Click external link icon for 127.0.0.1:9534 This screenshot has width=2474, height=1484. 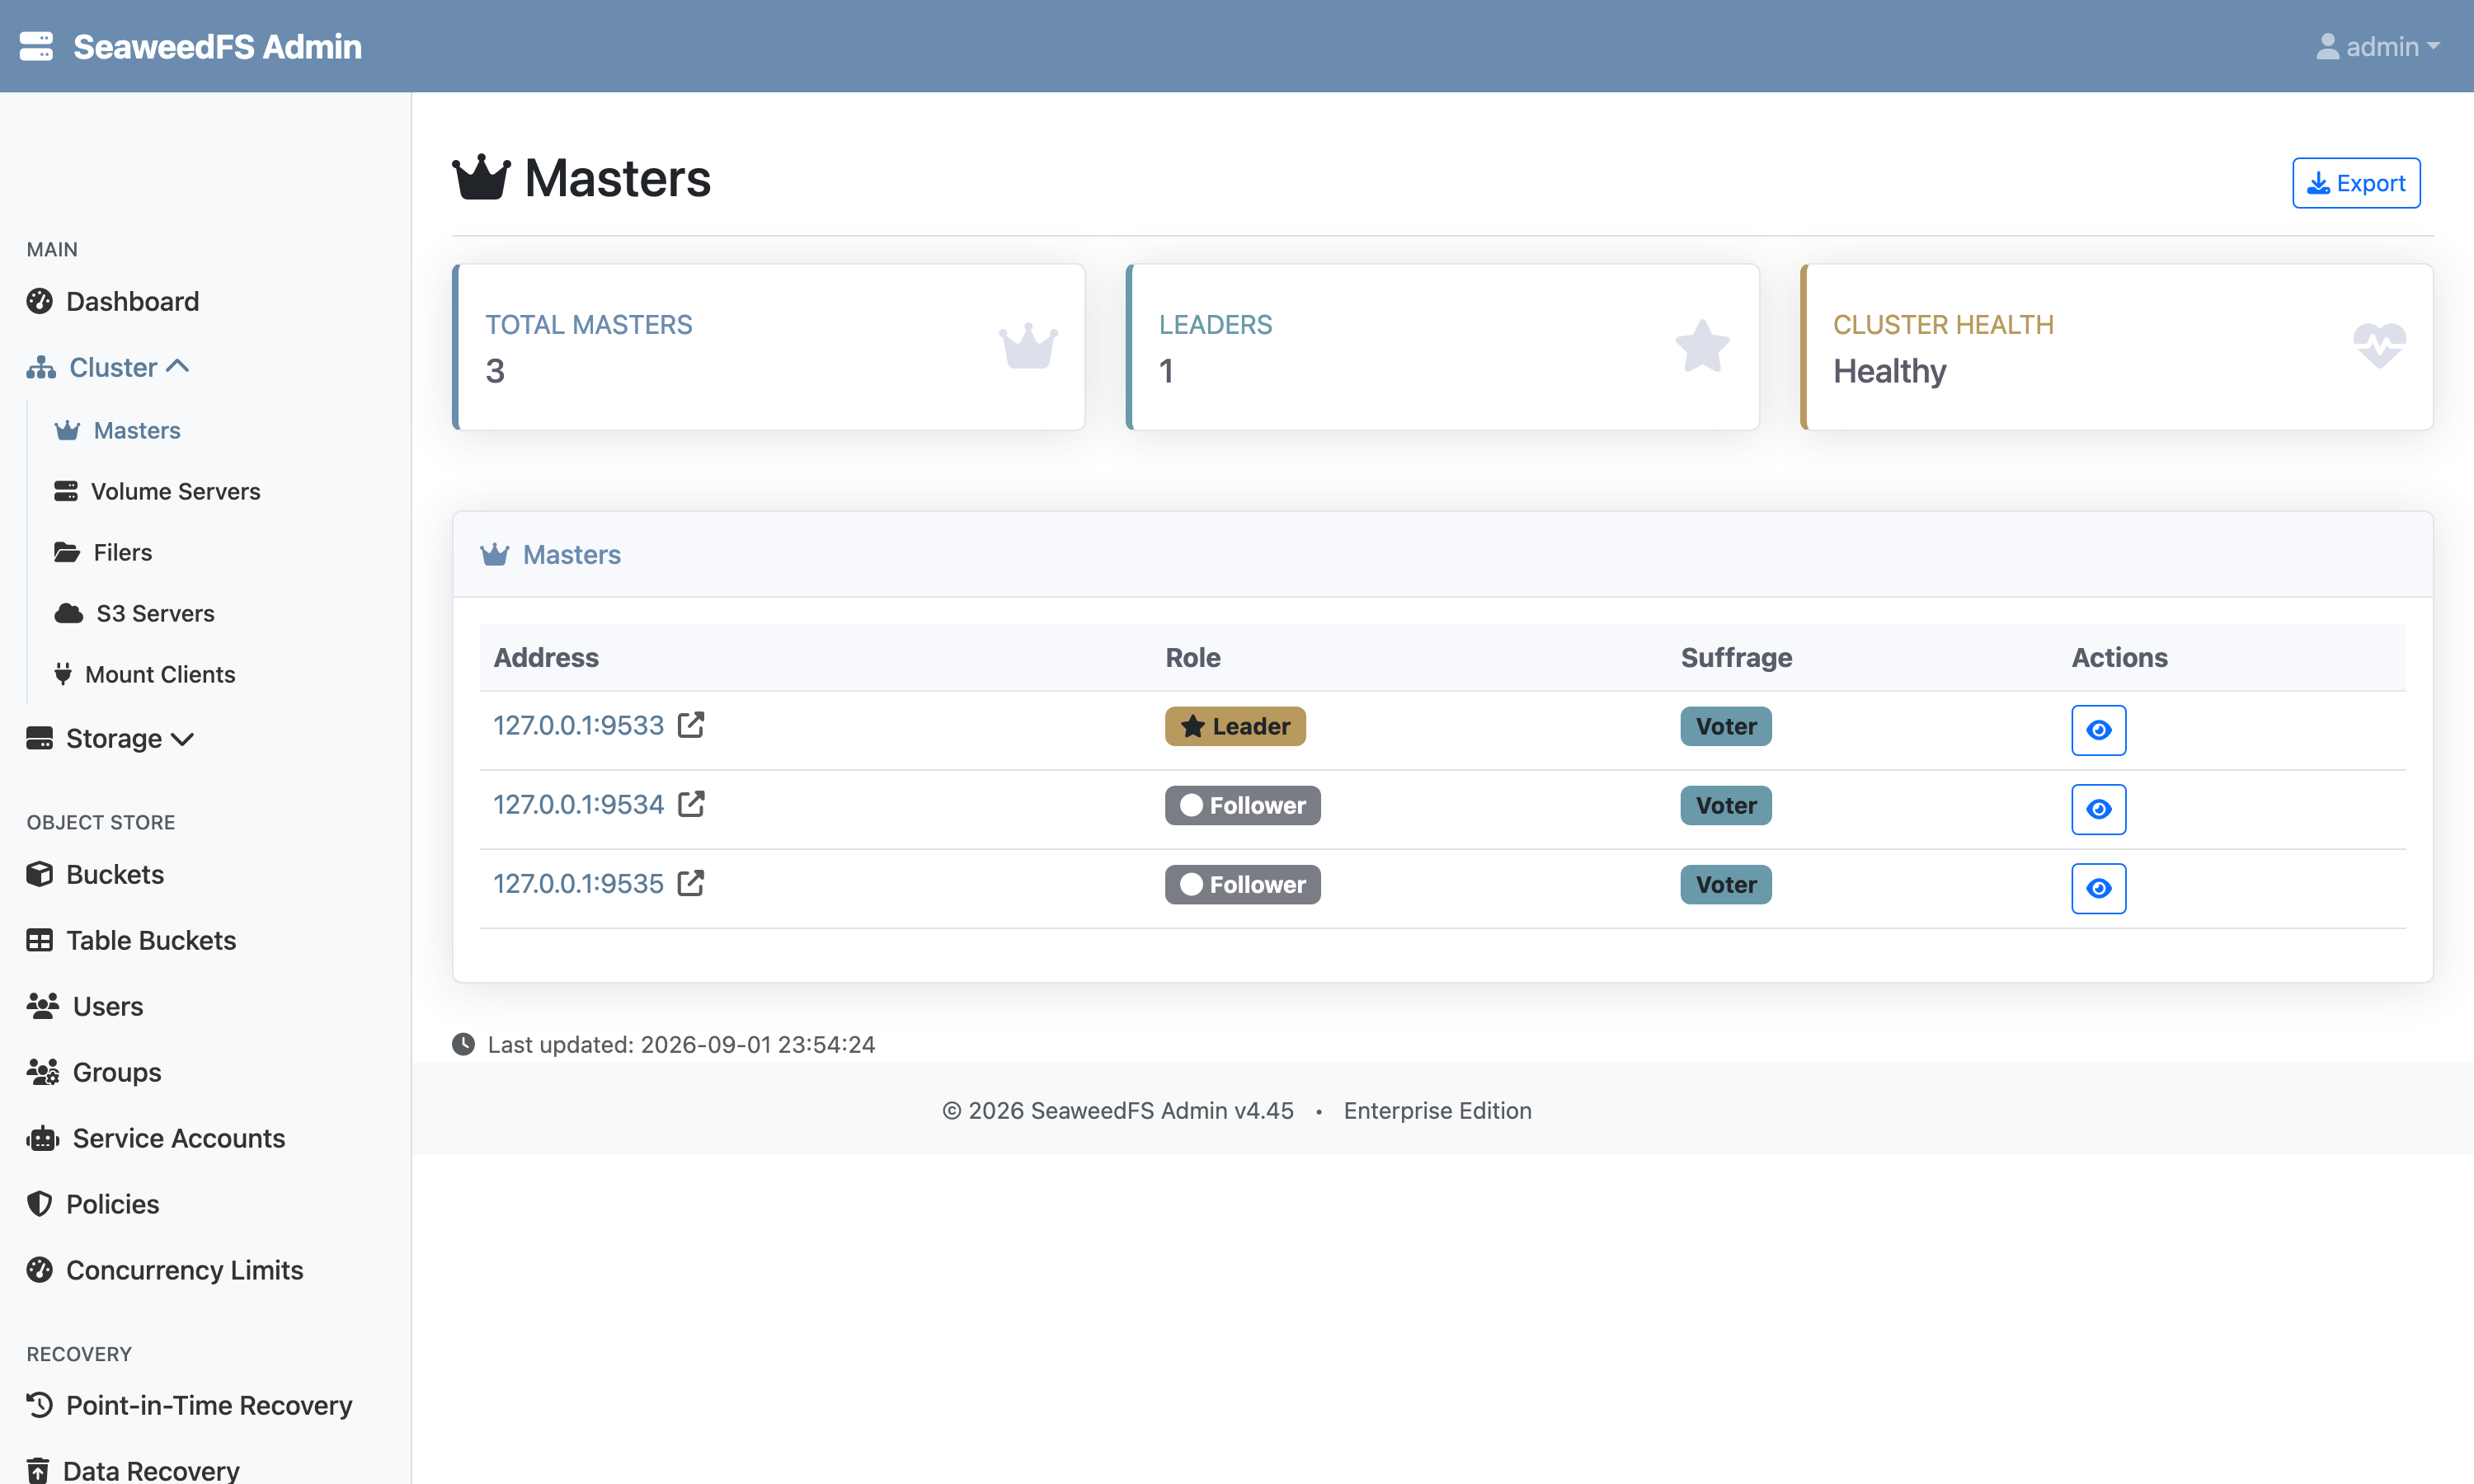(691, 803)
